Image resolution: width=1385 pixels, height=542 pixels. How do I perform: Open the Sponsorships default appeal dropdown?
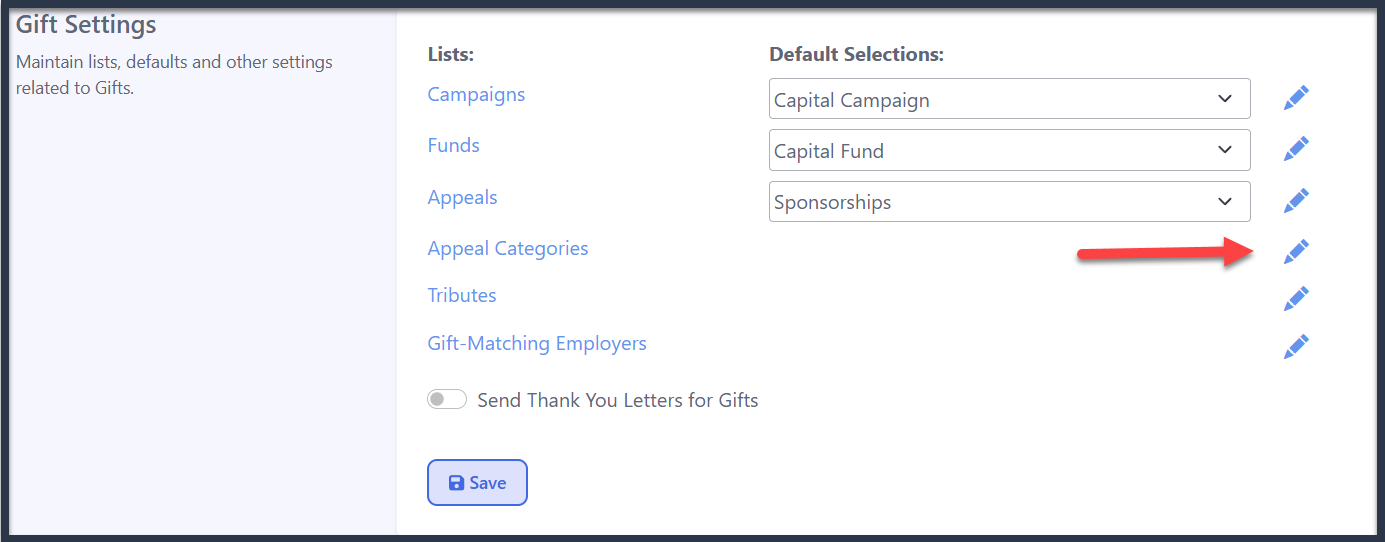(x=1010, y=201)
